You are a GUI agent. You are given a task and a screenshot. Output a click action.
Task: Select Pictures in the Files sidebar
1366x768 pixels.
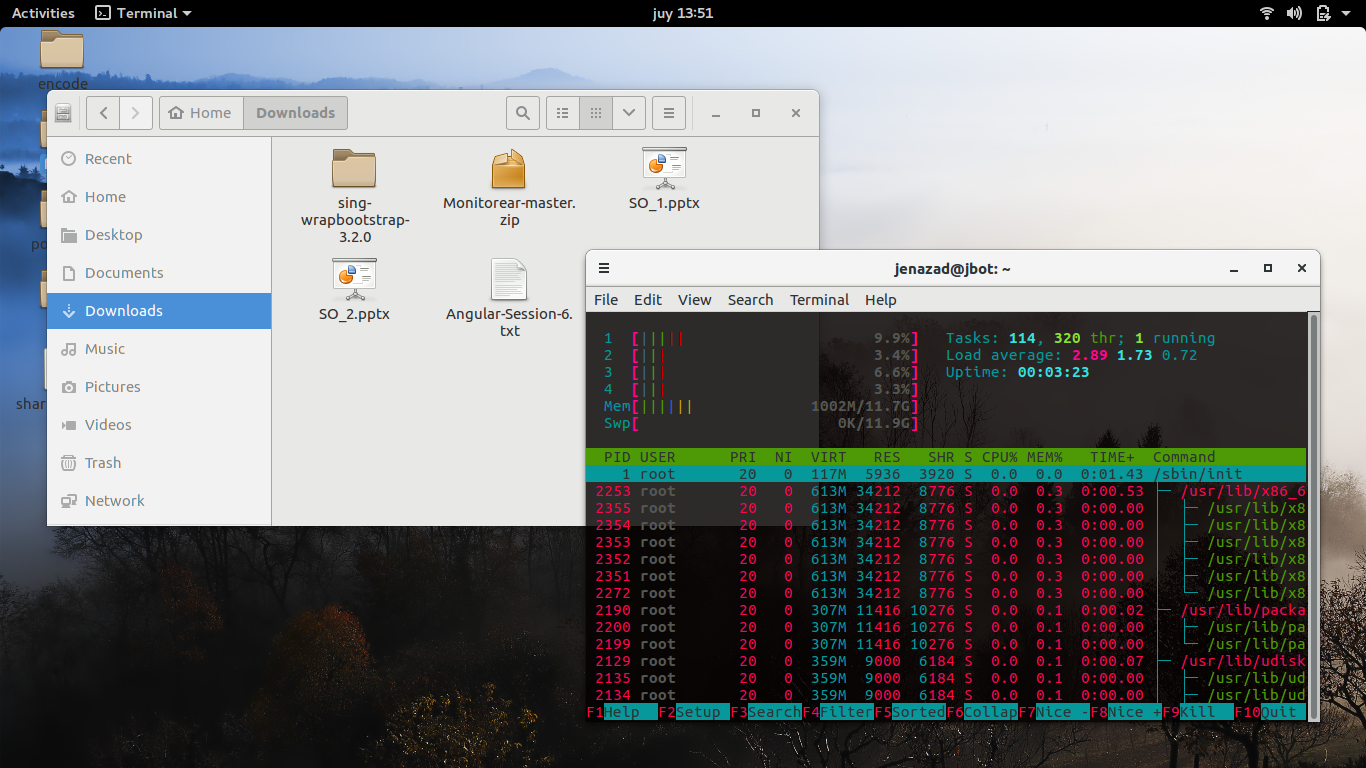pos(159,387)
